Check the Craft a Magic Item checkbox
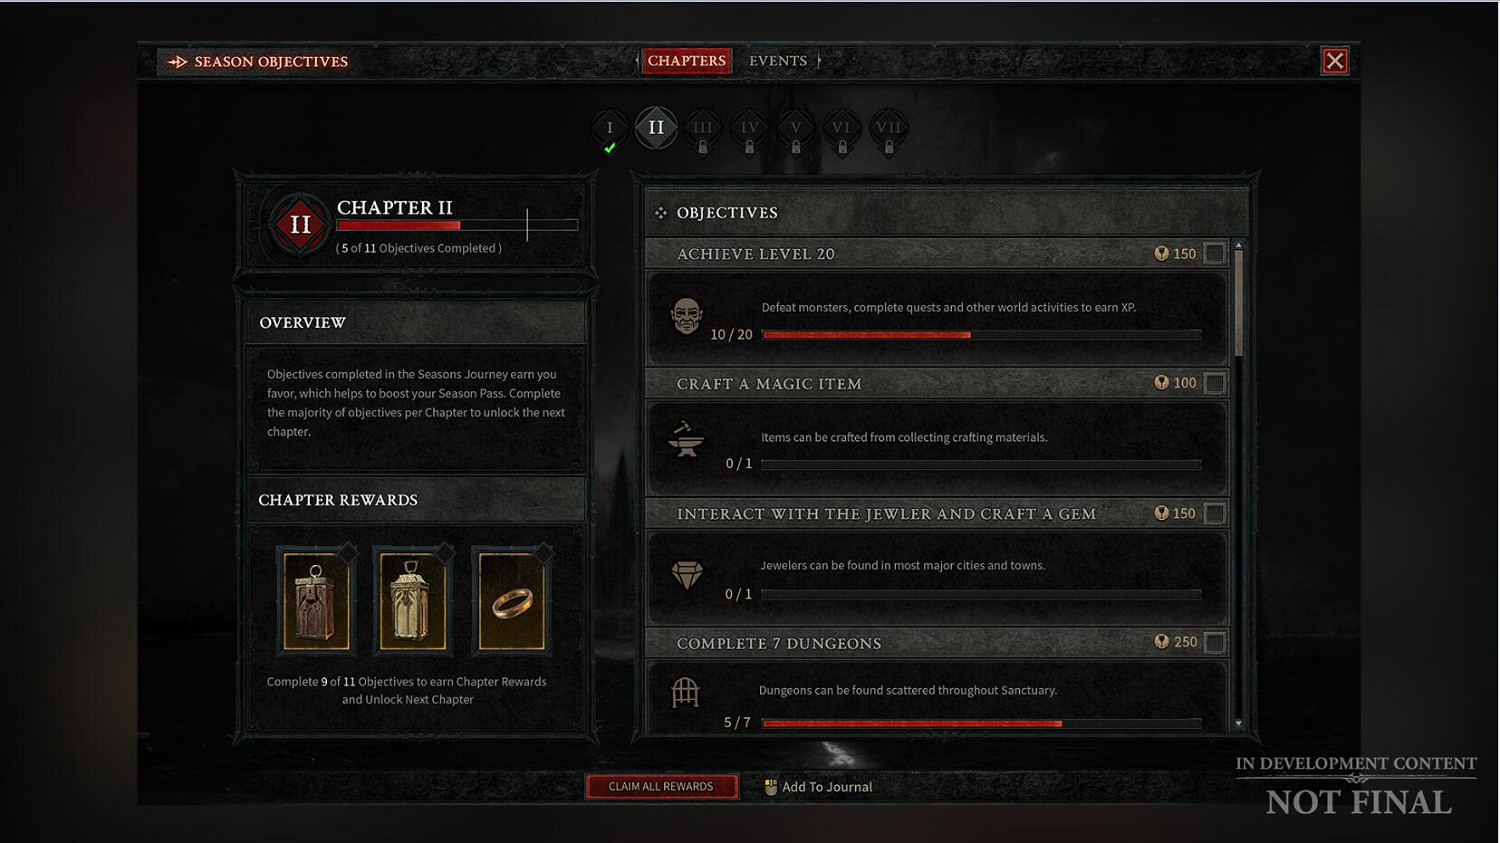 point(1214,383)
